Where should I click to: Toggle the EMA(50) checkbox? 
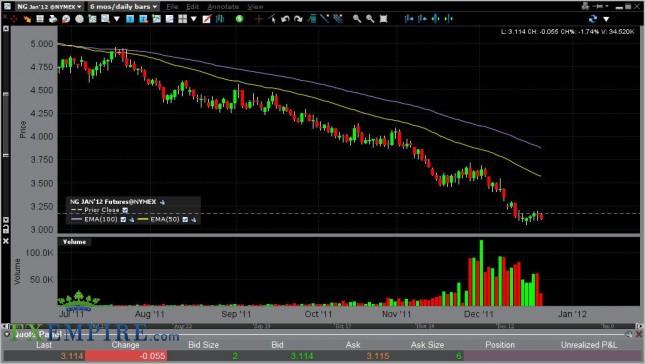pos(185,220)
